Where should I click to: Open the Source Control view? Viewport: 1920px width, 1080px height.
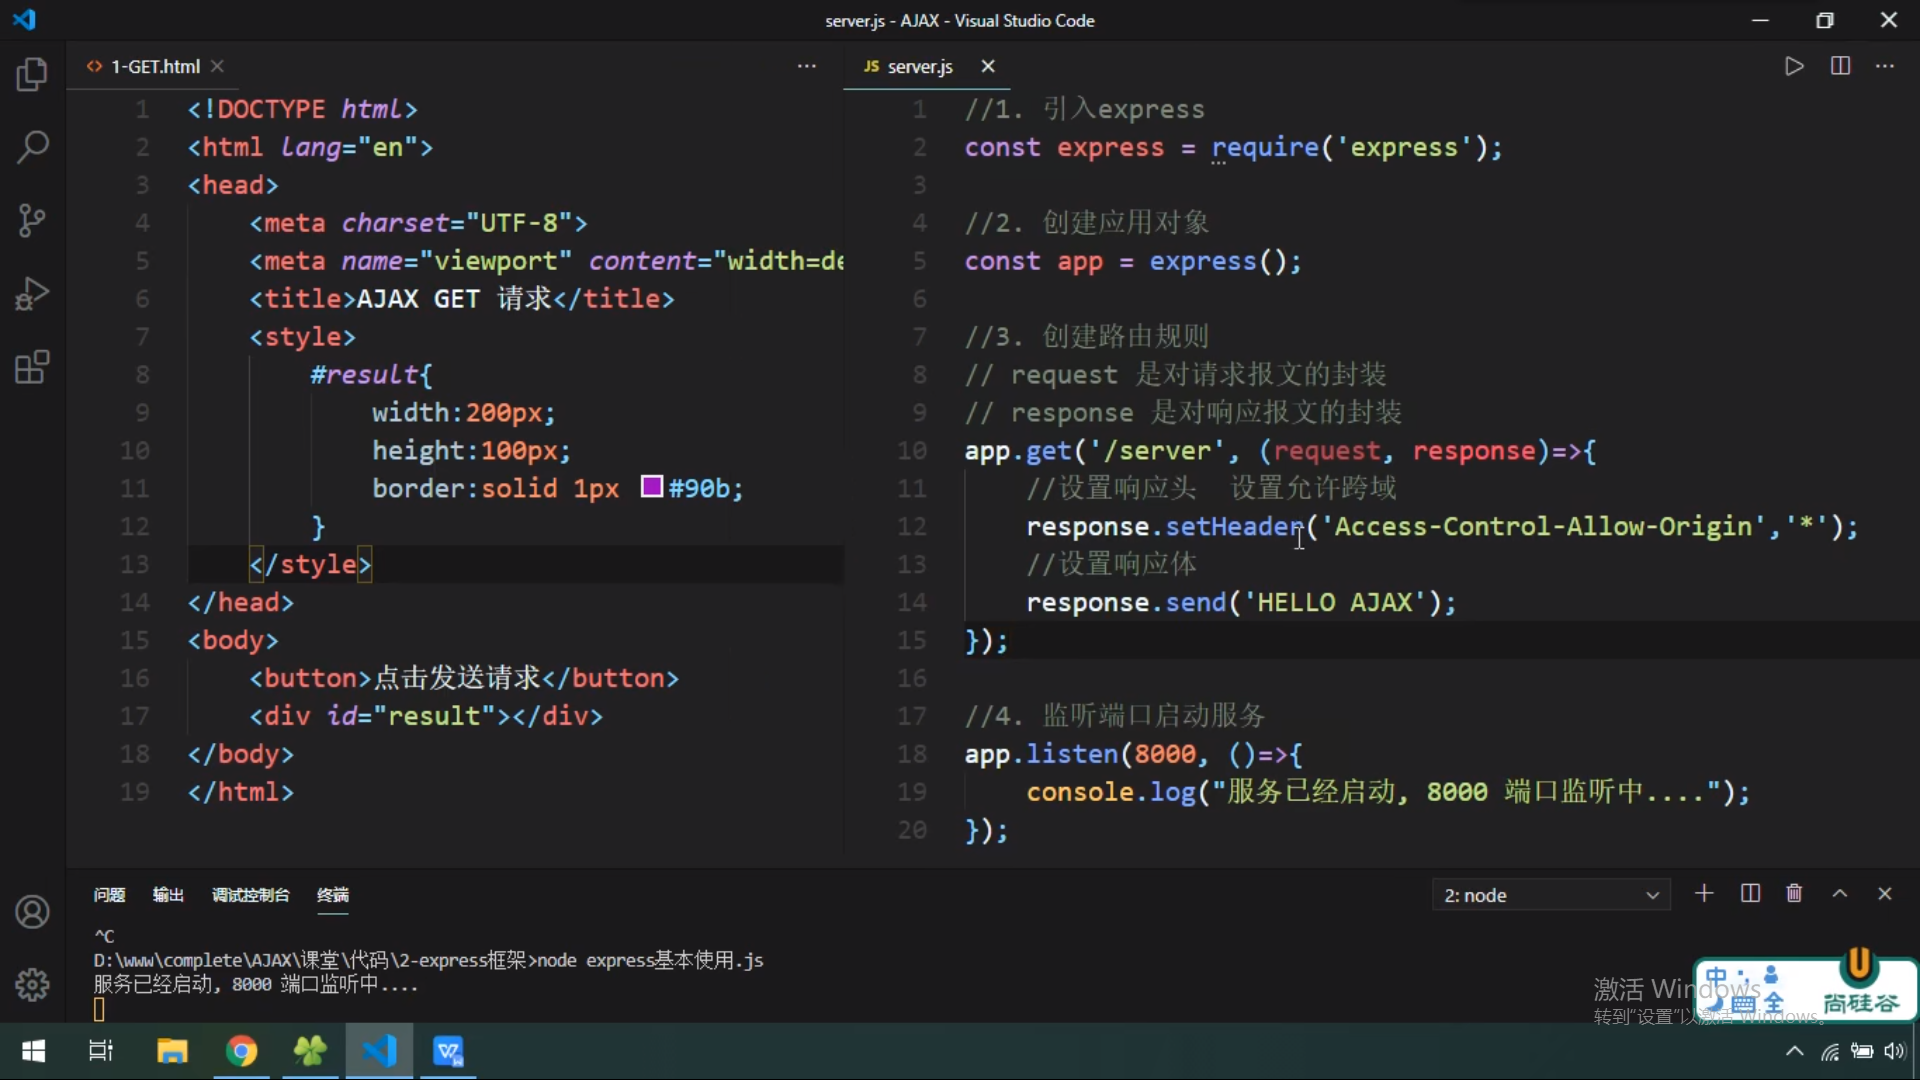click(x=32, y=220)
